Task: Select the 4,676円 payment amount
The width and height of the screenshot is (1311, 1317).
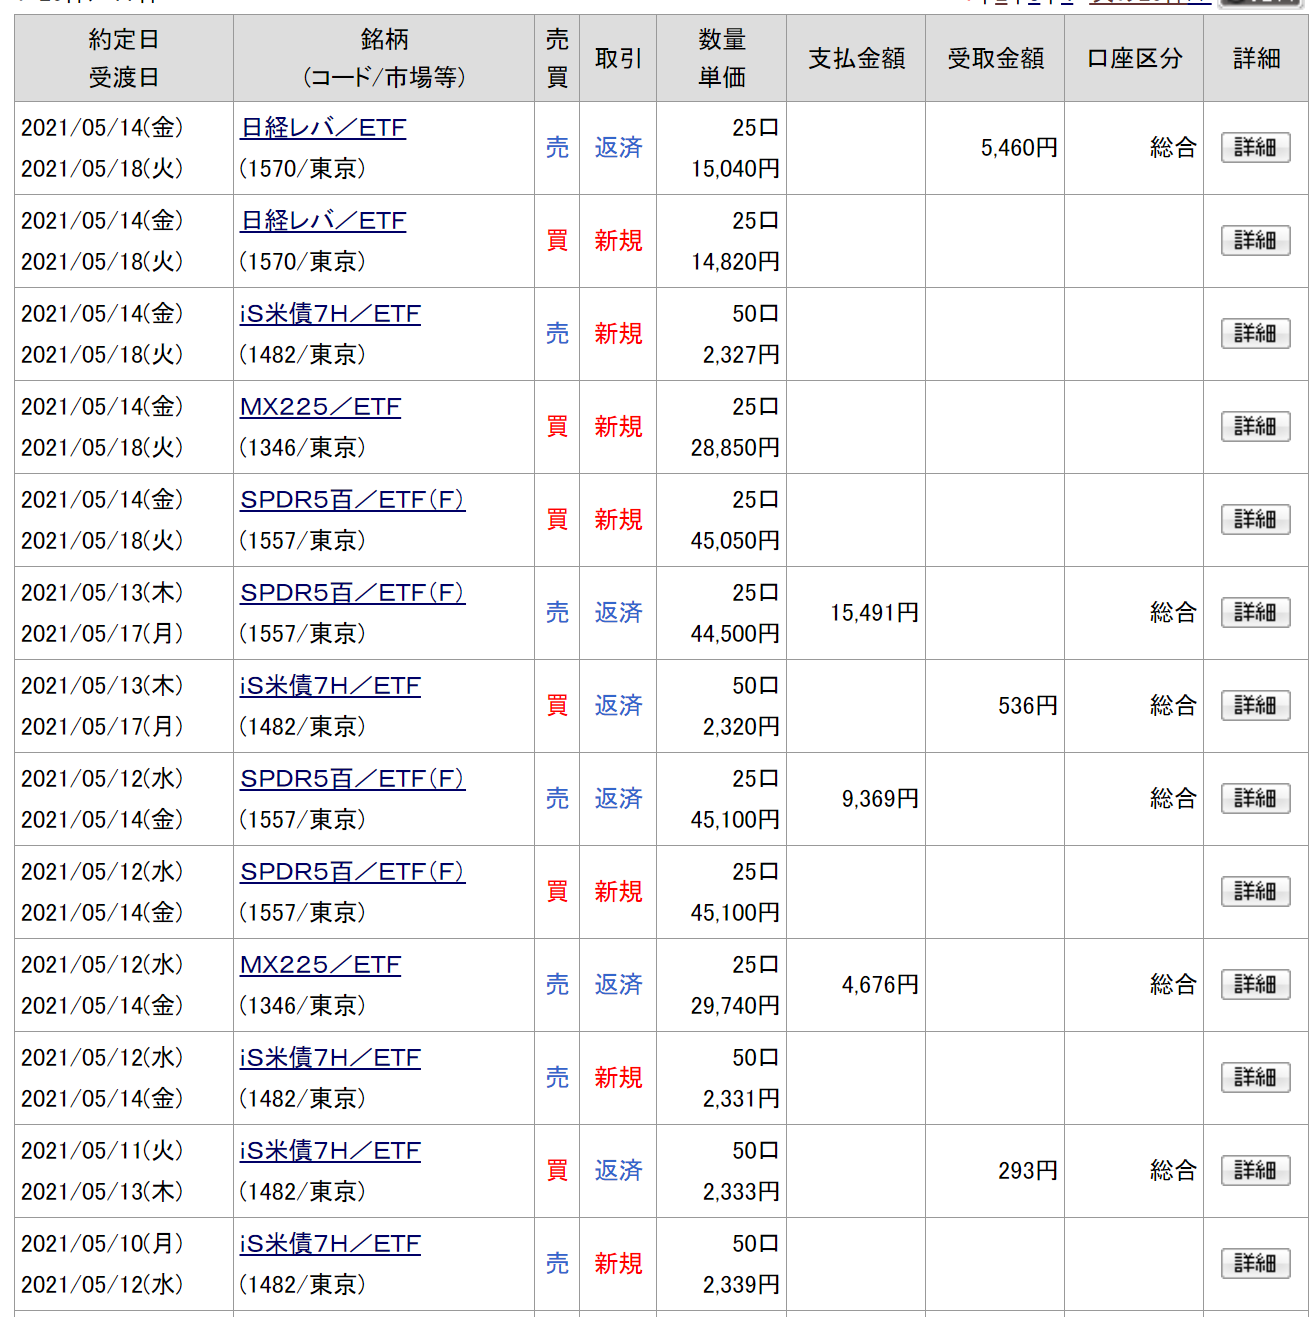Action: pos(880,985)
